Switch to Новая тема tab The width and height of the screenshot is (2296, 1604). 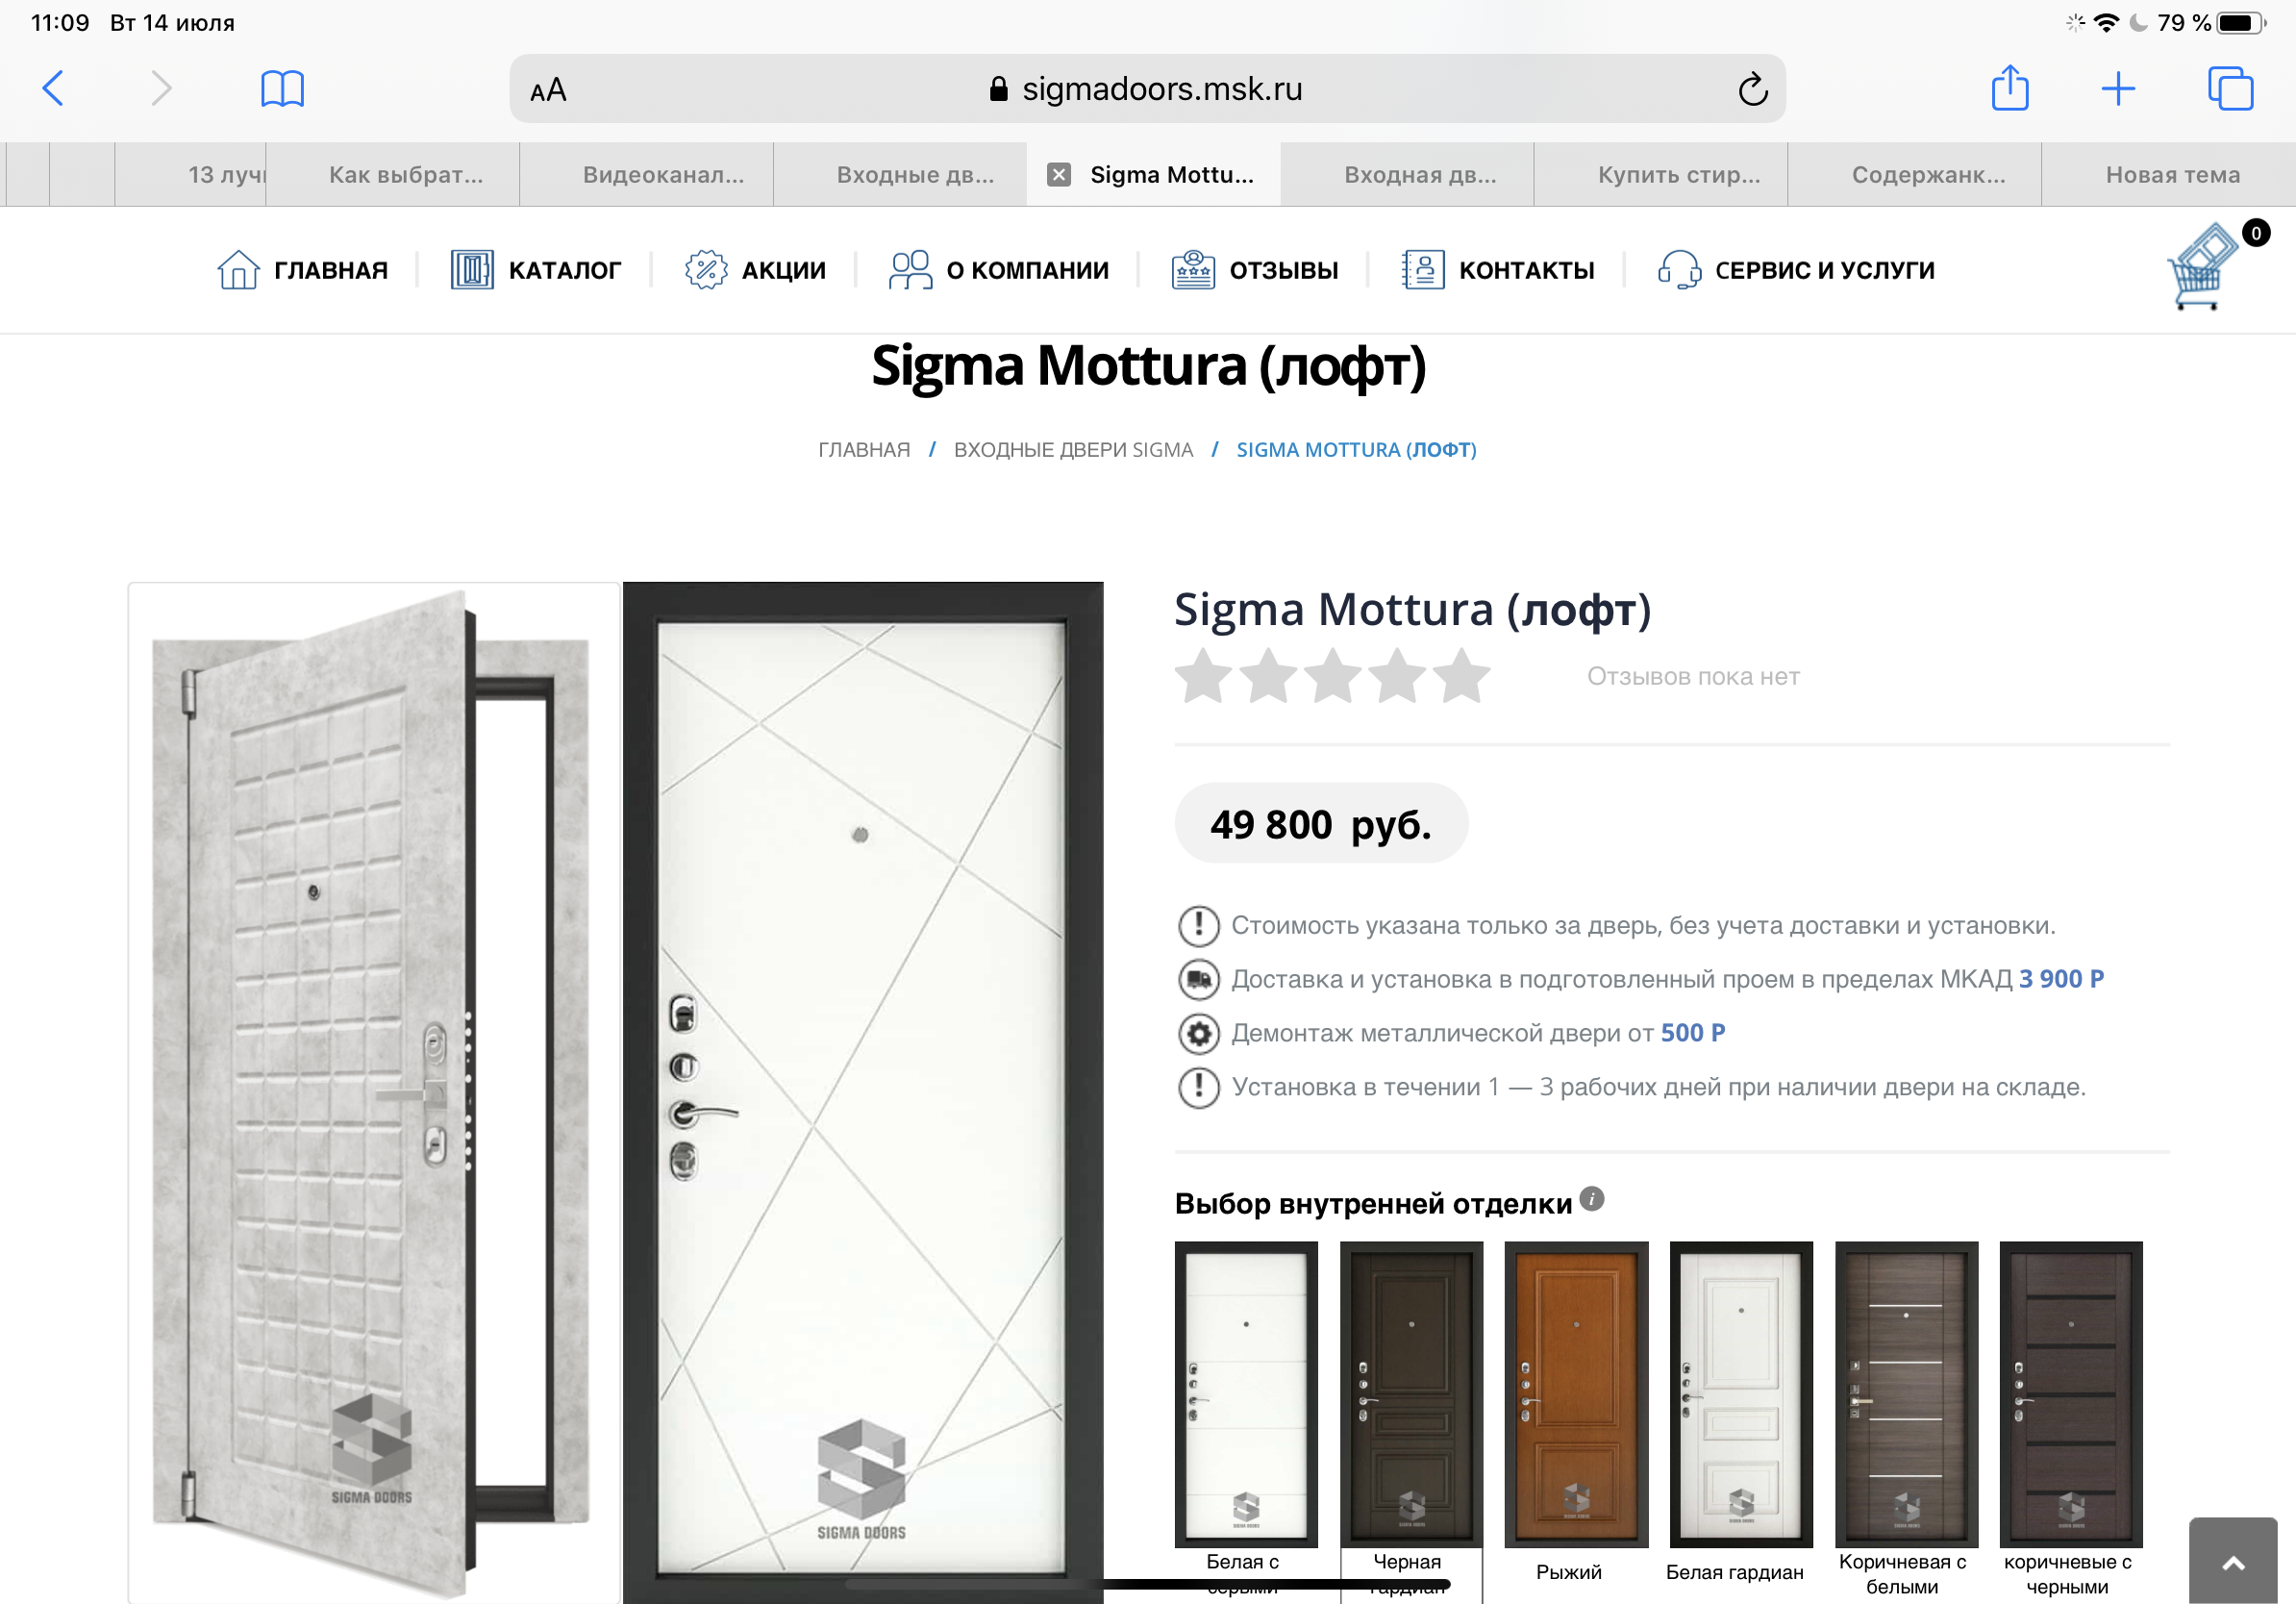click(2171, 175)
